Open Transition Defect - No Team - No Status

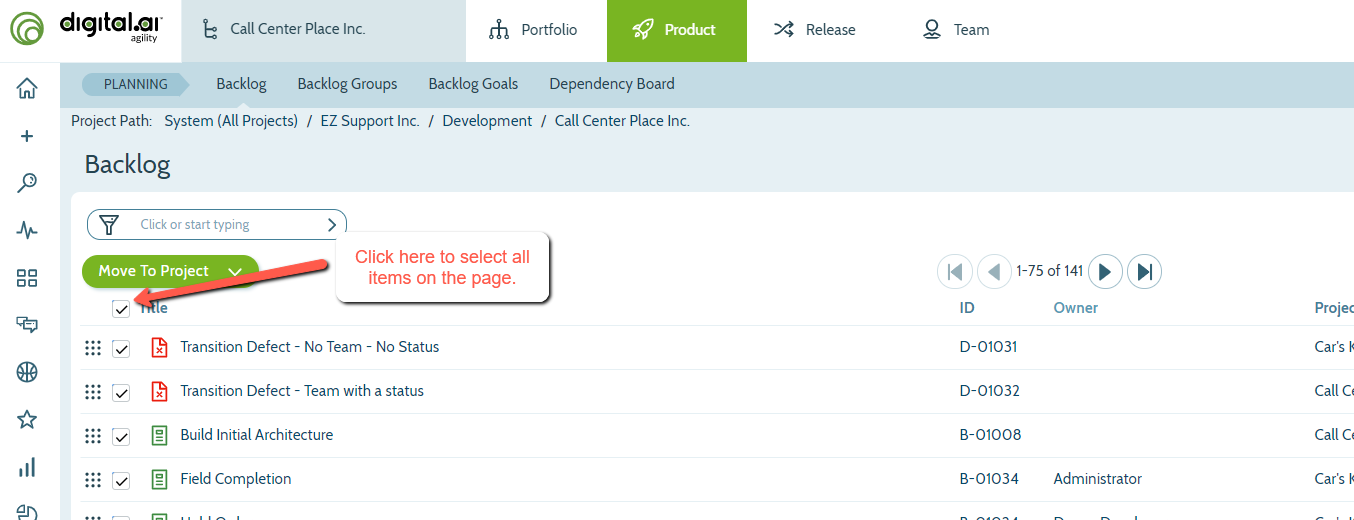[309, 347]
